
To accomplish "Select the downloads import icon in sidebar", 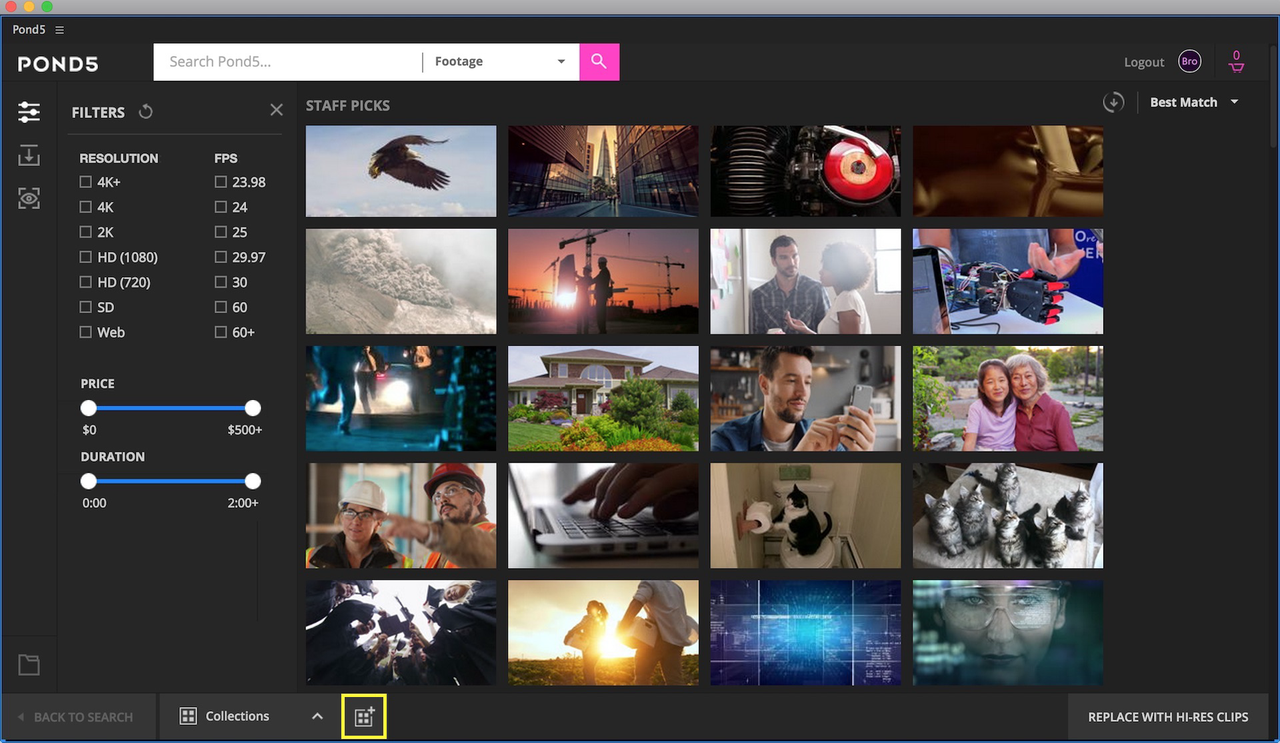I will pos(29,155).
